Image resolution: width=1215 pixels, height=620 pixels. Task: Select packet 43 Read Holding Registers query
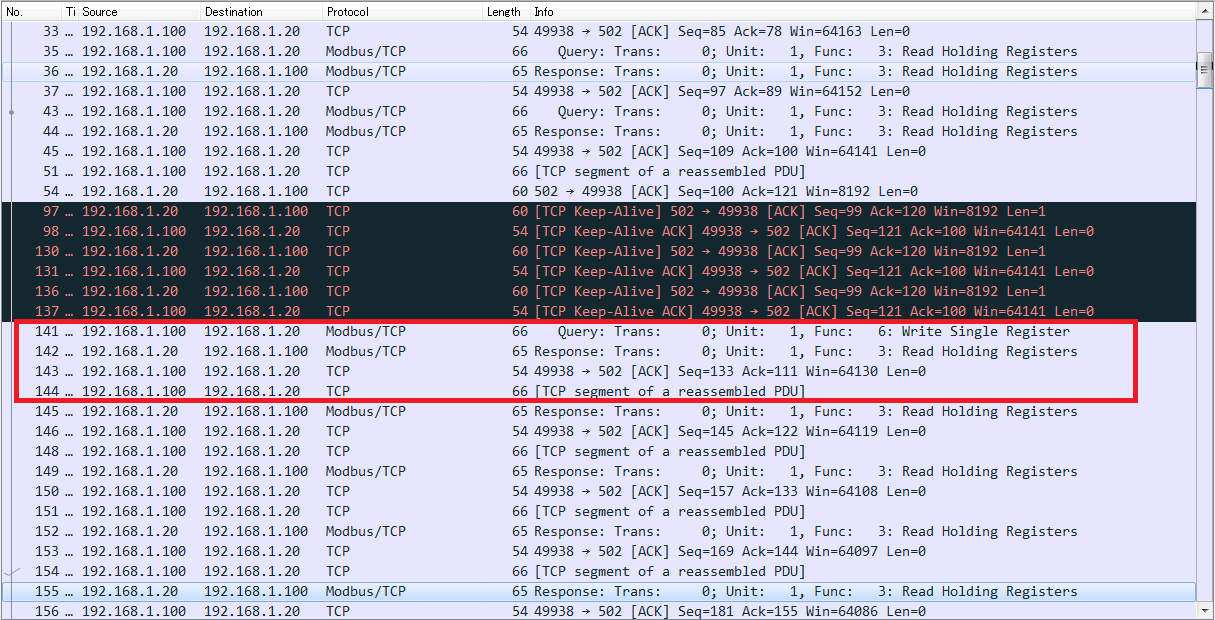pyautogui.click(x=598, y=111)
